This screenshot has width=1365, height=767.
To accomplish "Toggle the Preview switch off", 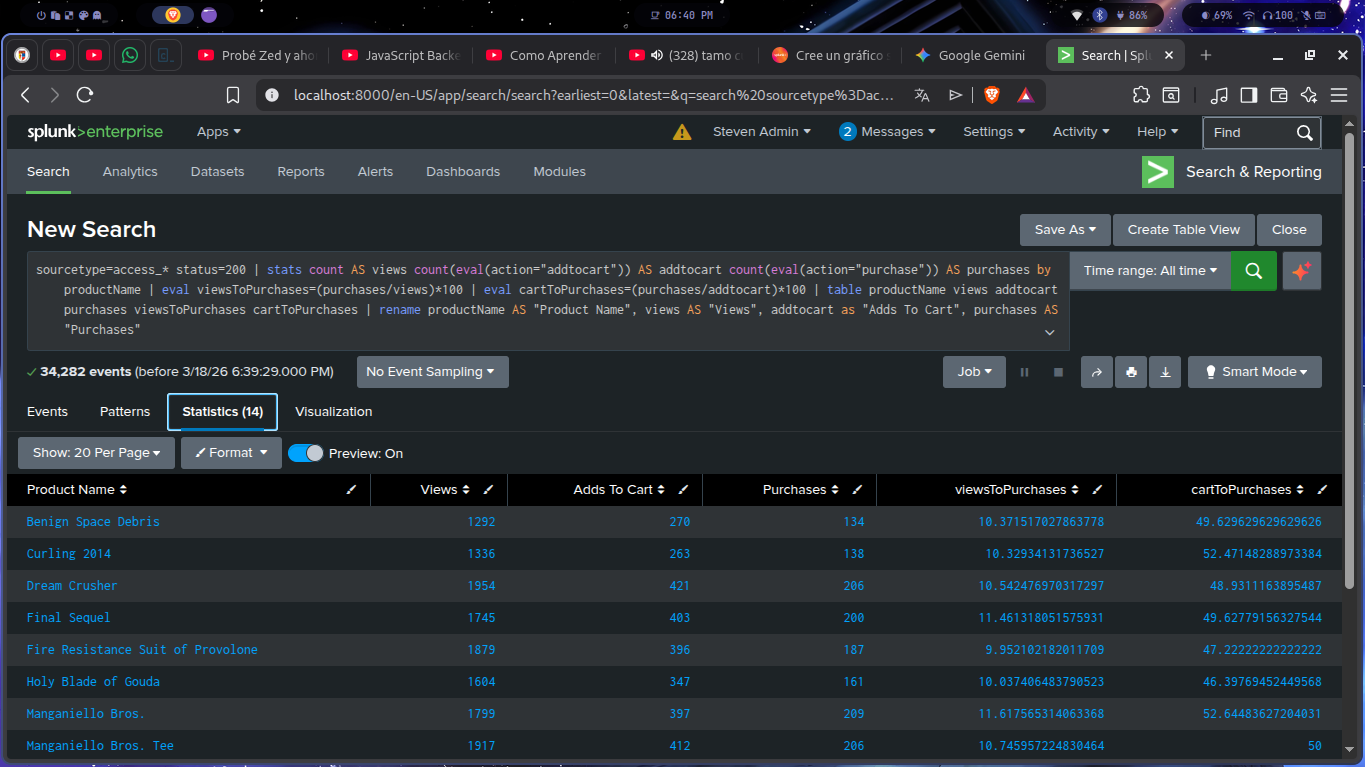I will pyautogui.click(x=306, y=453).
